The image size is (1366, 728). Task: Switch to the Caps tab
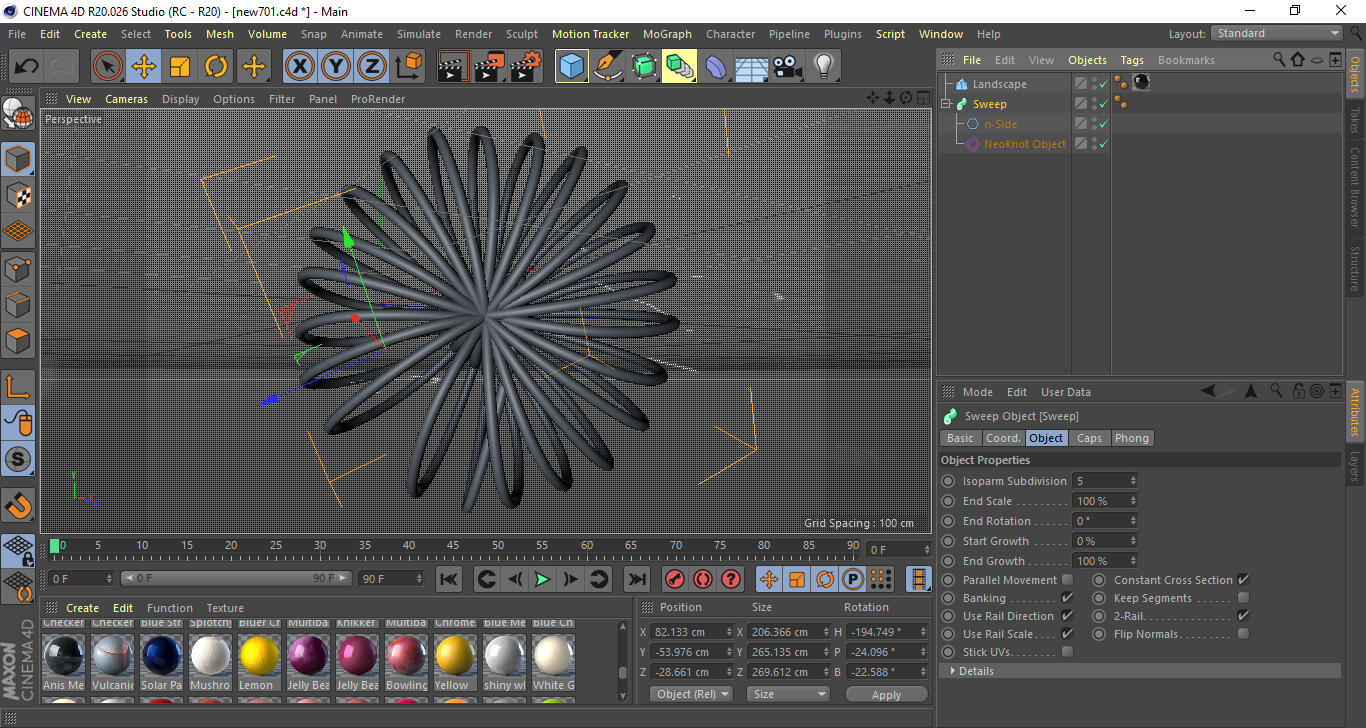[1089, 438]
